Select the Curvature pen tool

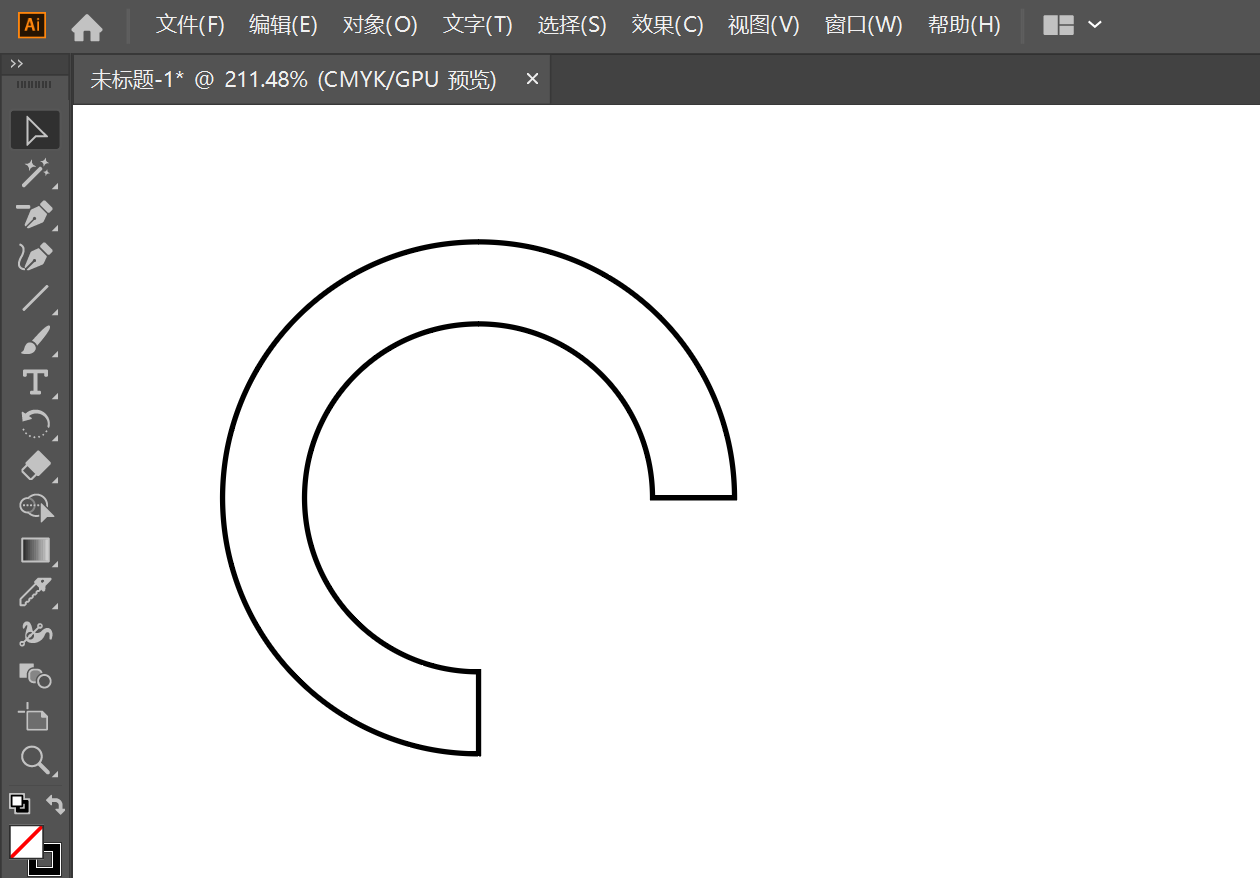click(x=35, y=256)
